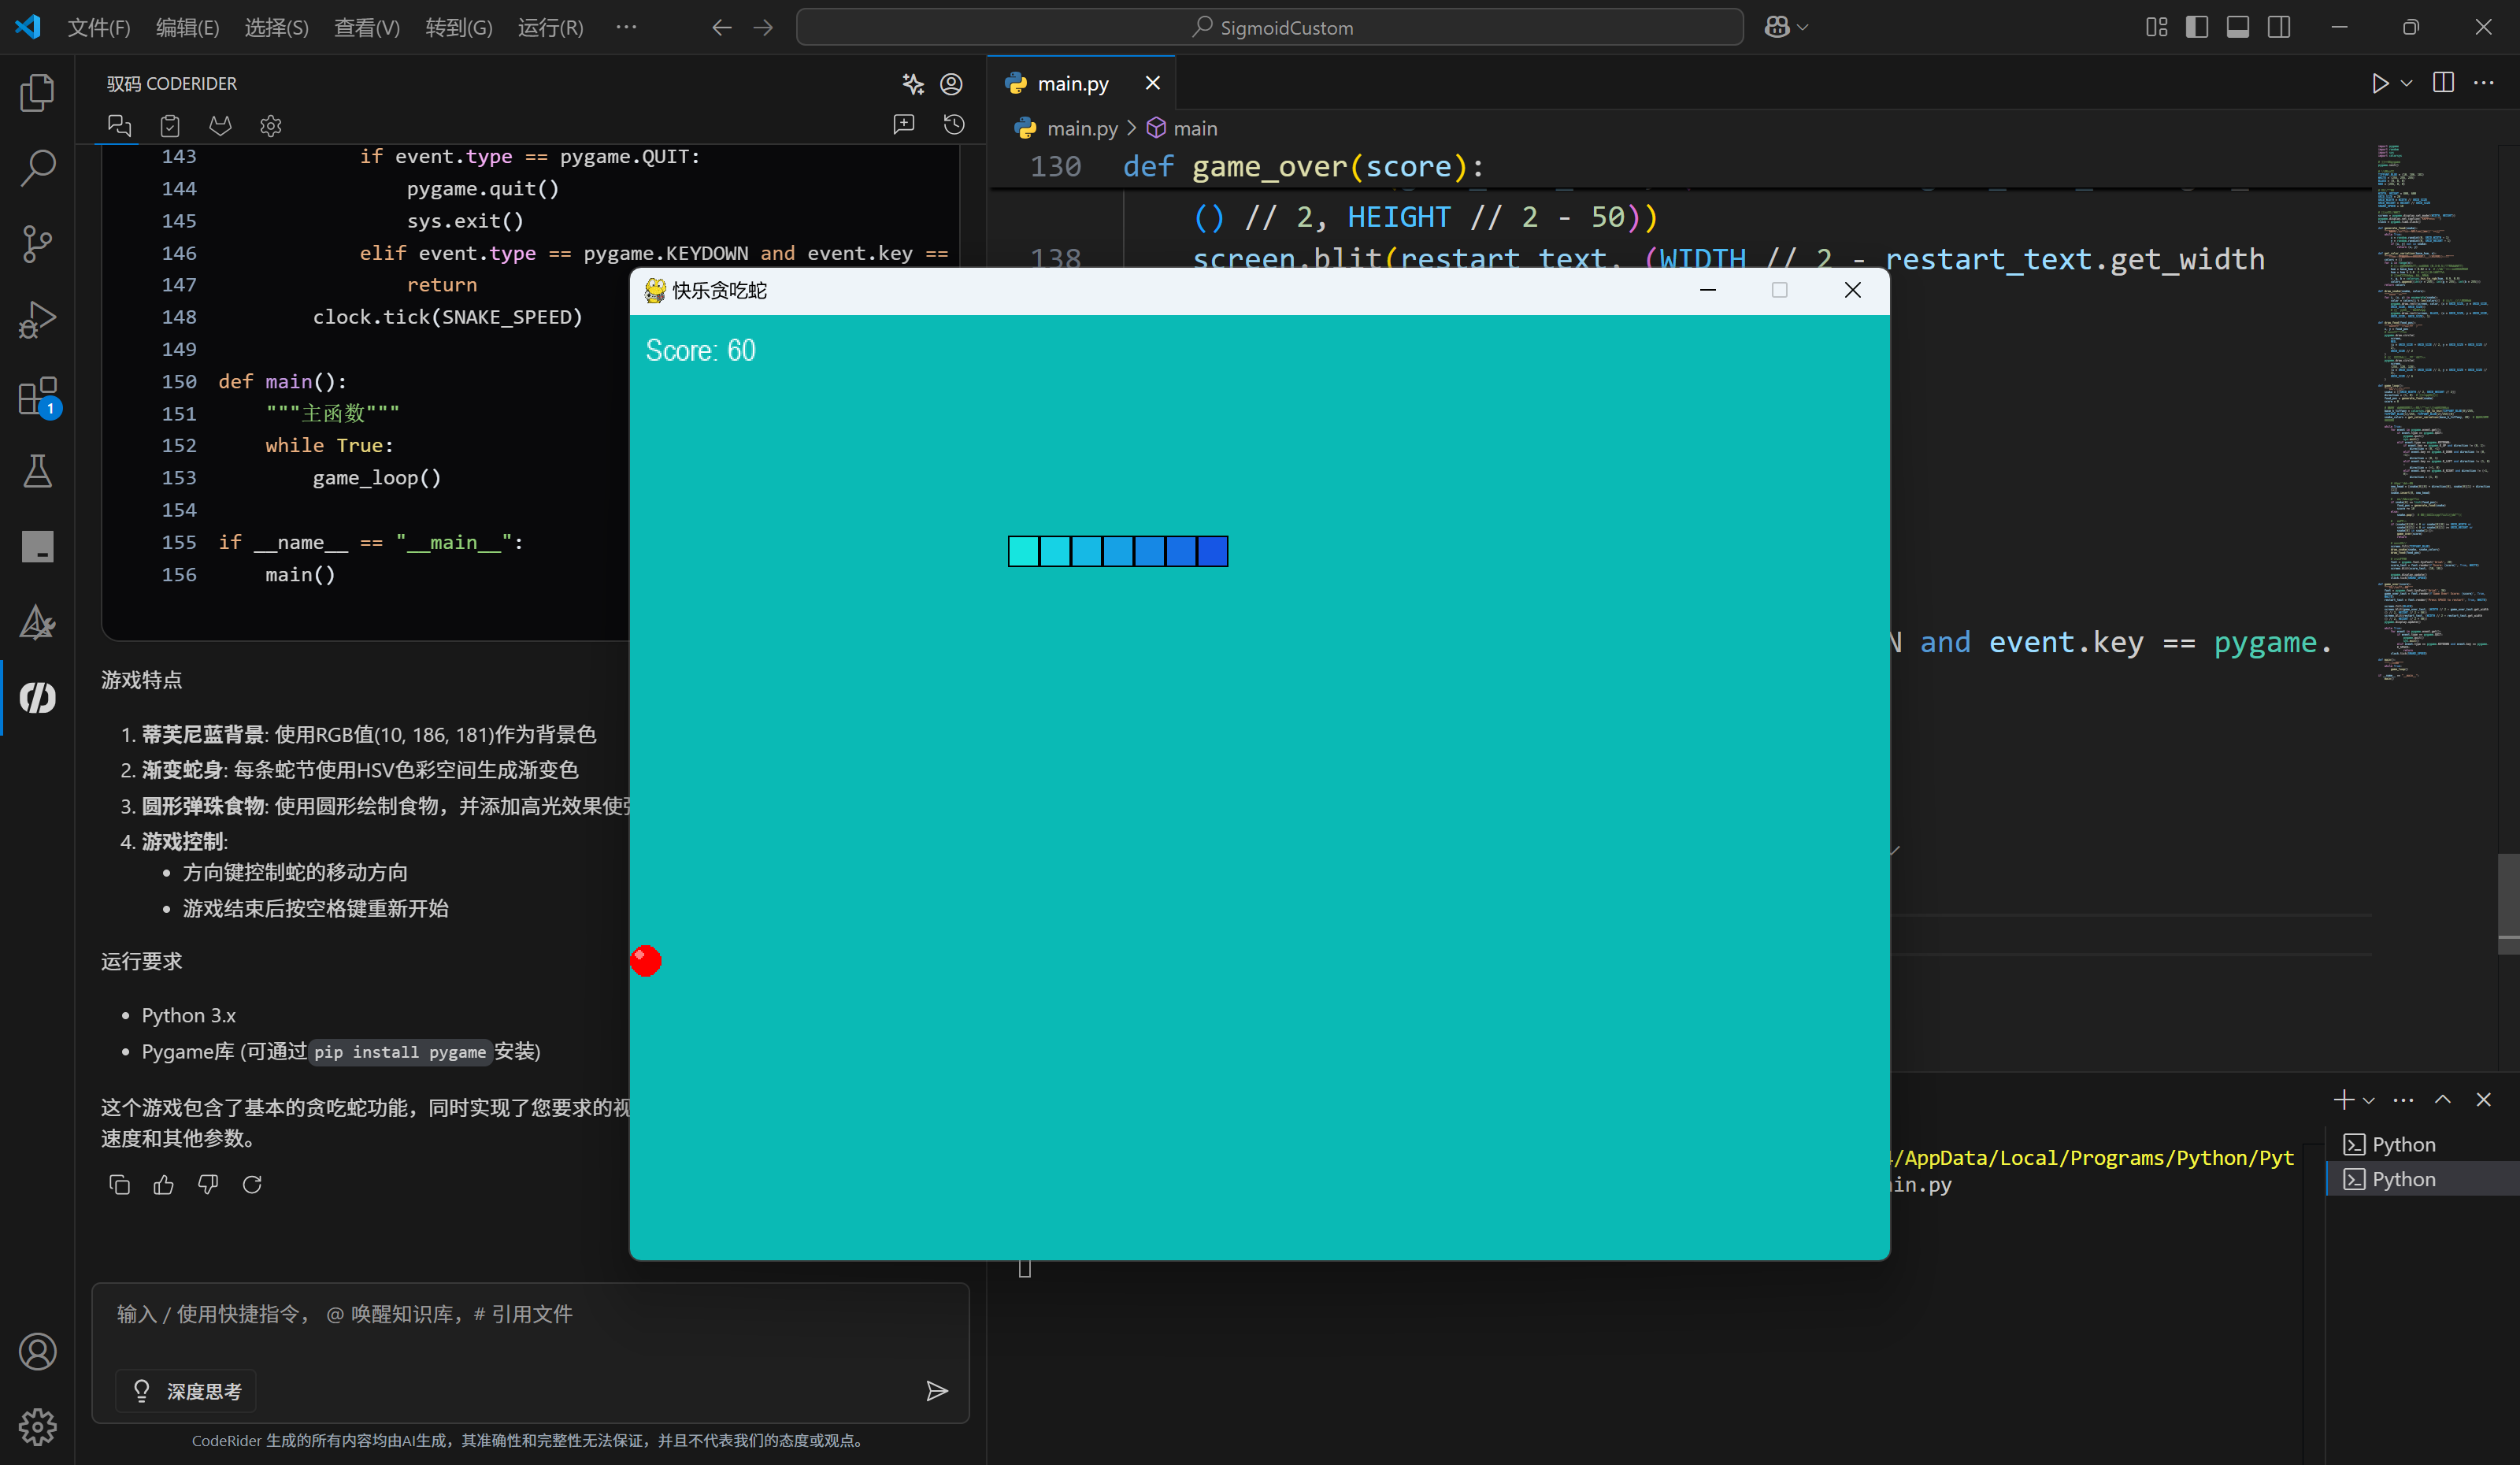Regenerate the CodeRider response
The width and height of the screenshot is (2520, 1465).
coord(252,1184)
